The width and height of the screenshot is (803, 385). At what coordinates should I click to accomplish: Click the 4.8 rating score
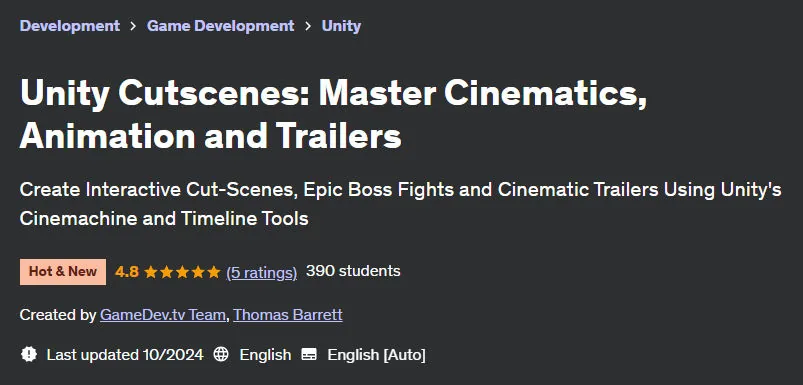[x=126, y=272]
